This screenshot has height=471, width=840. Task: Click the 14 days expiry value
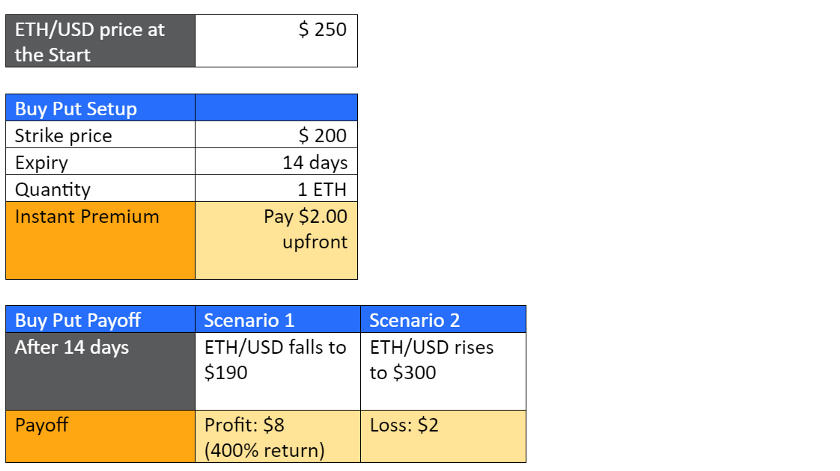(276, 162)
